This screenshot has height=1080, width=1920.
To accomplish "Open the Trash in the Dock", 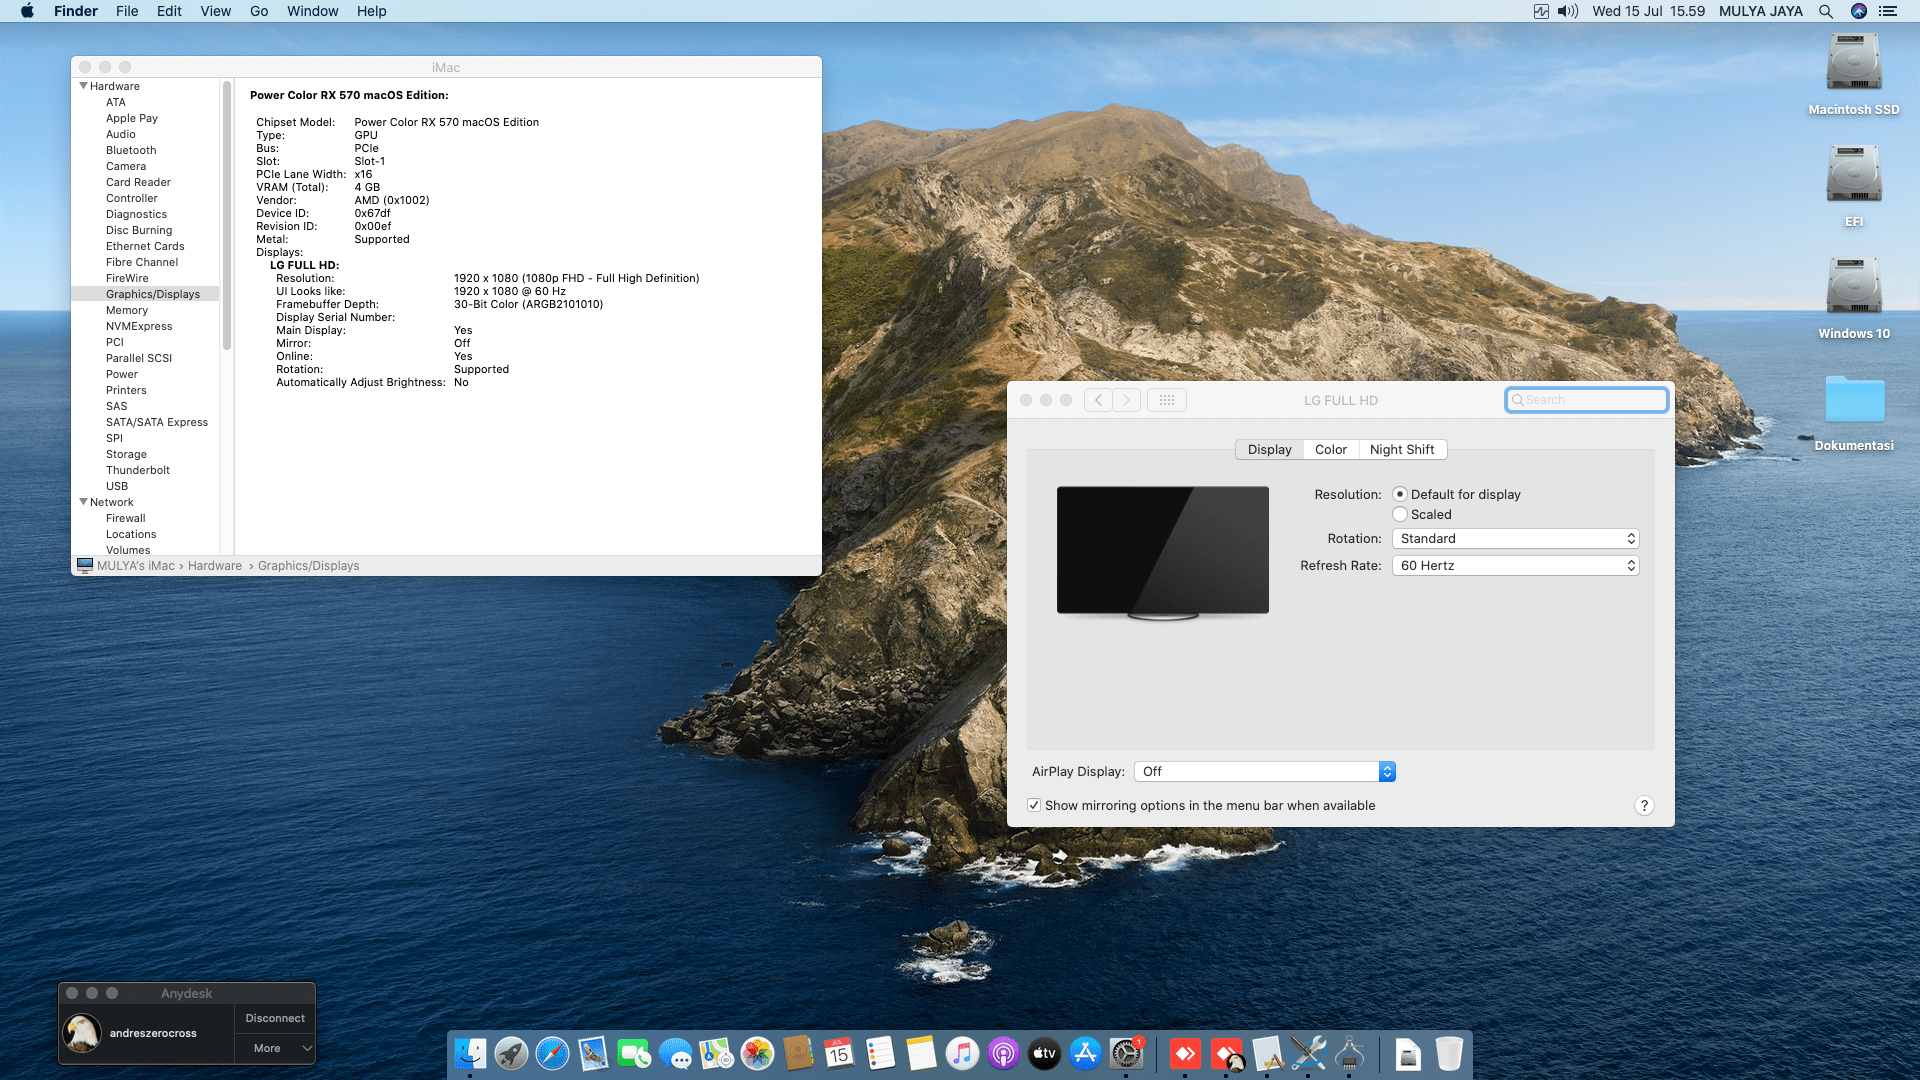I will (x=1449, y=1053).
